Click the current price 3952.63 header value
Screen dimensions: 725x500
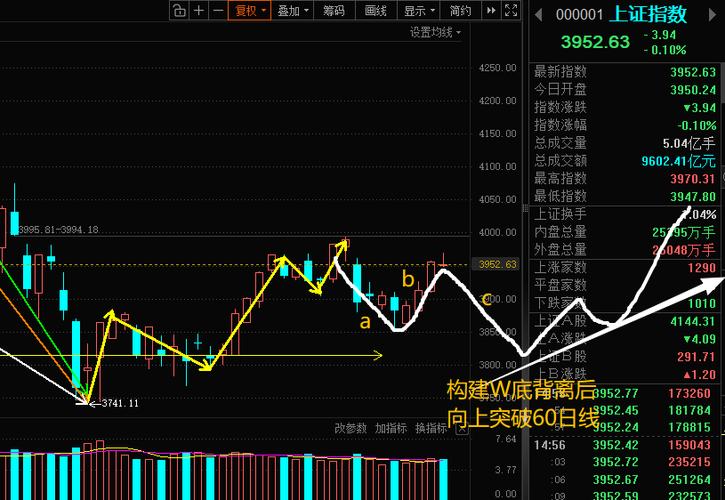595,42
